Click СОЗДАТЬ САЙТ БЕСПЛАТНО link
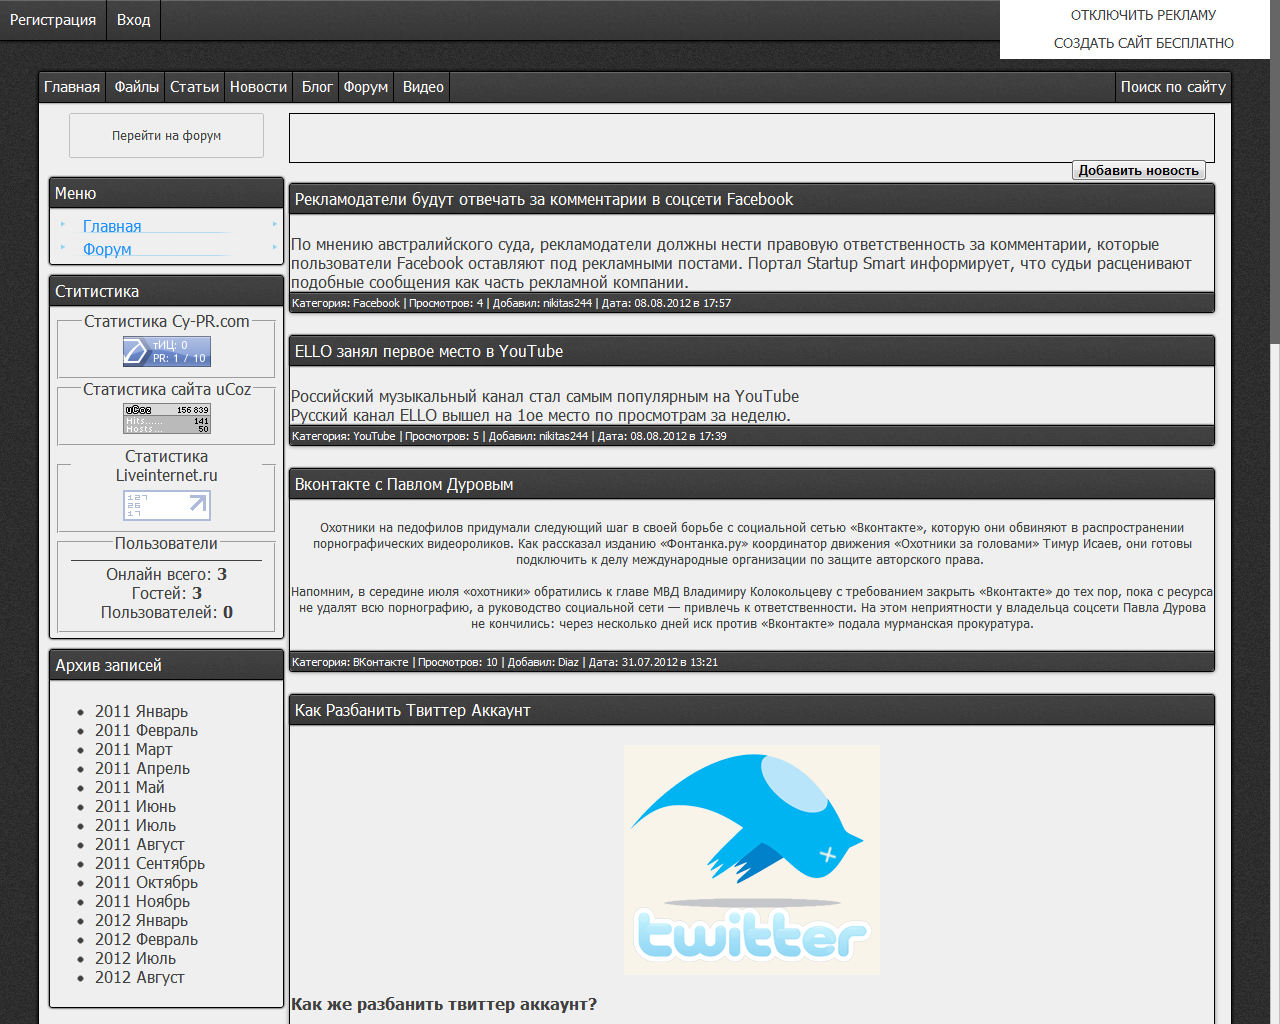Viewport: 1280px width, 1024px height. pos(1143,43)
